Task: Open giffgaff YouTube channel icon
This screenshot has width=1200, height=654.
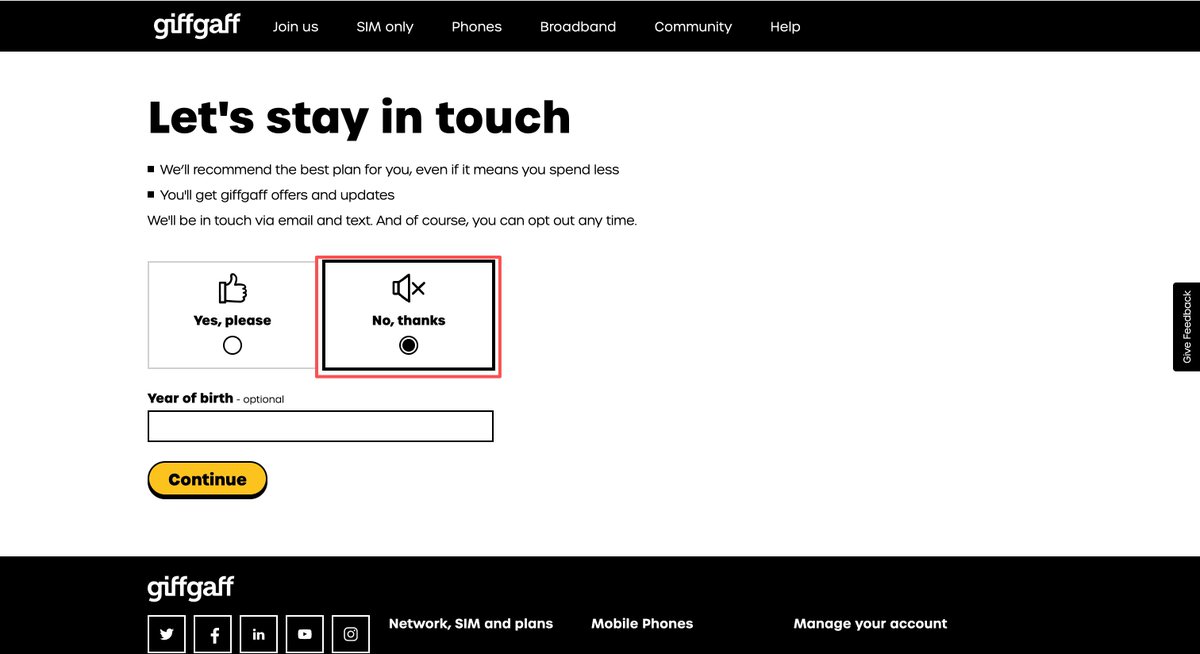Action: pos(305,634)
